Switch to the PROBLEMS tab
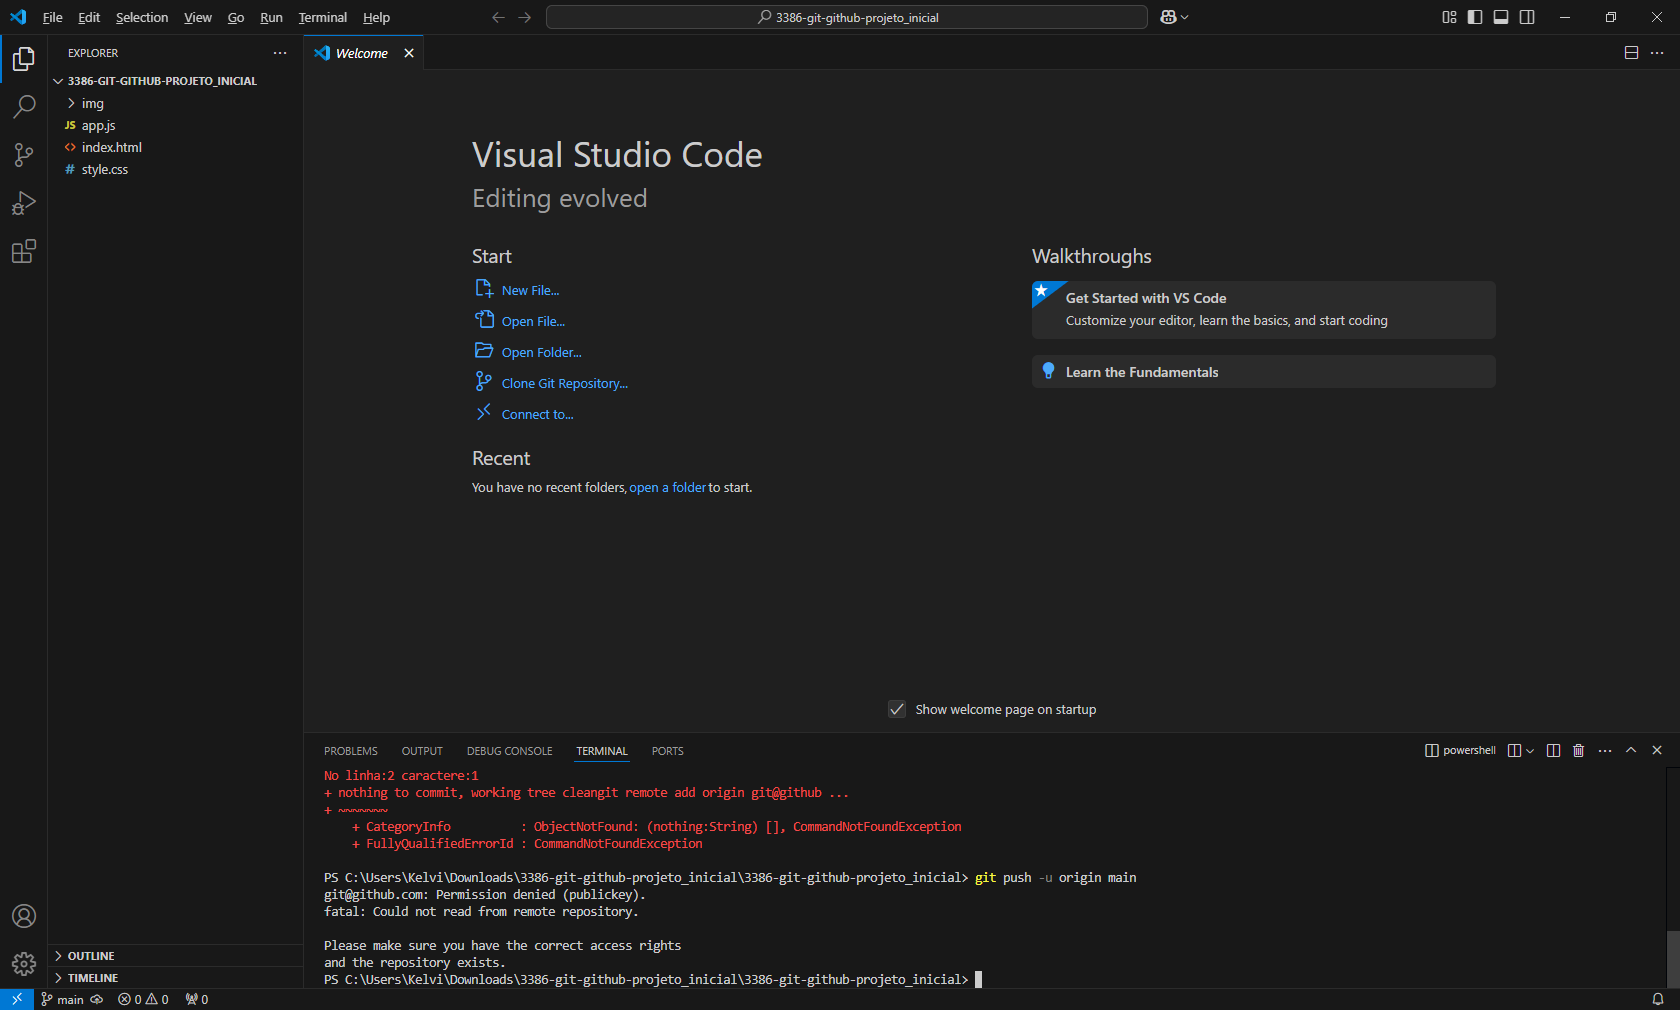Image resolution: width=1680 pixels, height=1010 pixels. (x=351, y=751)
